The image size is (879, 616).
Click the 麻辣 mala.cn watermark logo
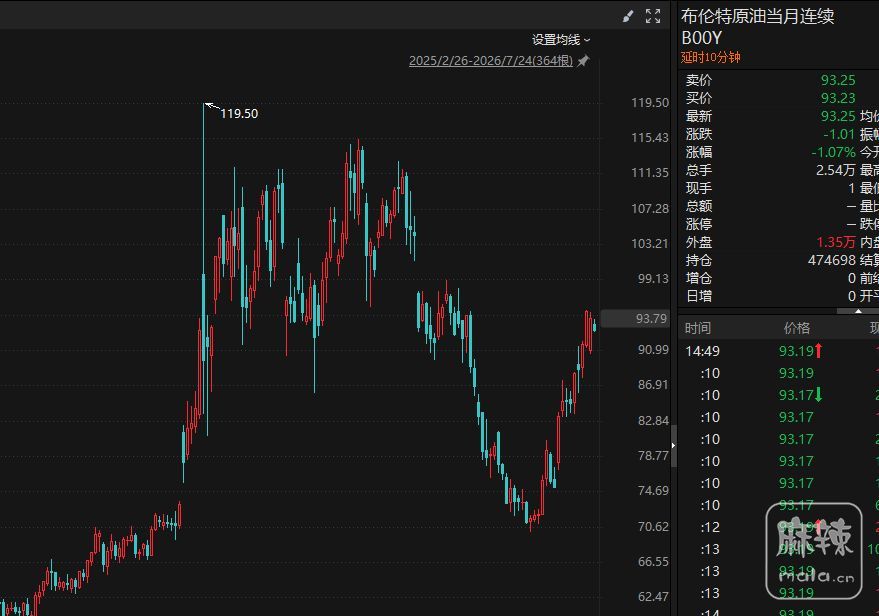tap(814, 550)
